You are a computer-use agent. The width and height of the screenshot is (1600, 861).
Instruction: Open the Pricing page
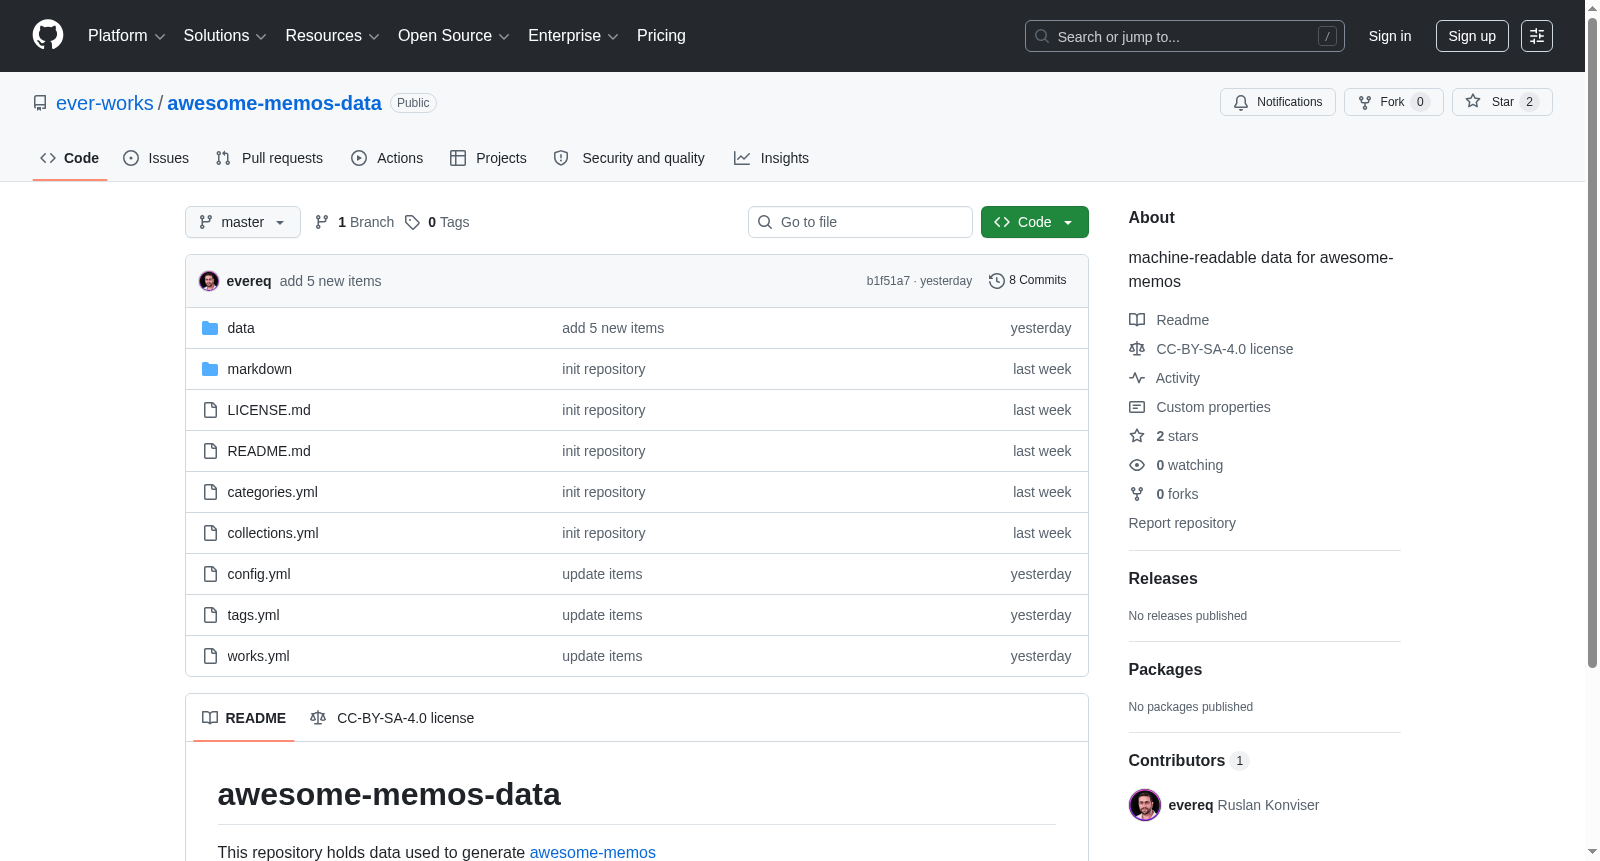click(661, 36)
